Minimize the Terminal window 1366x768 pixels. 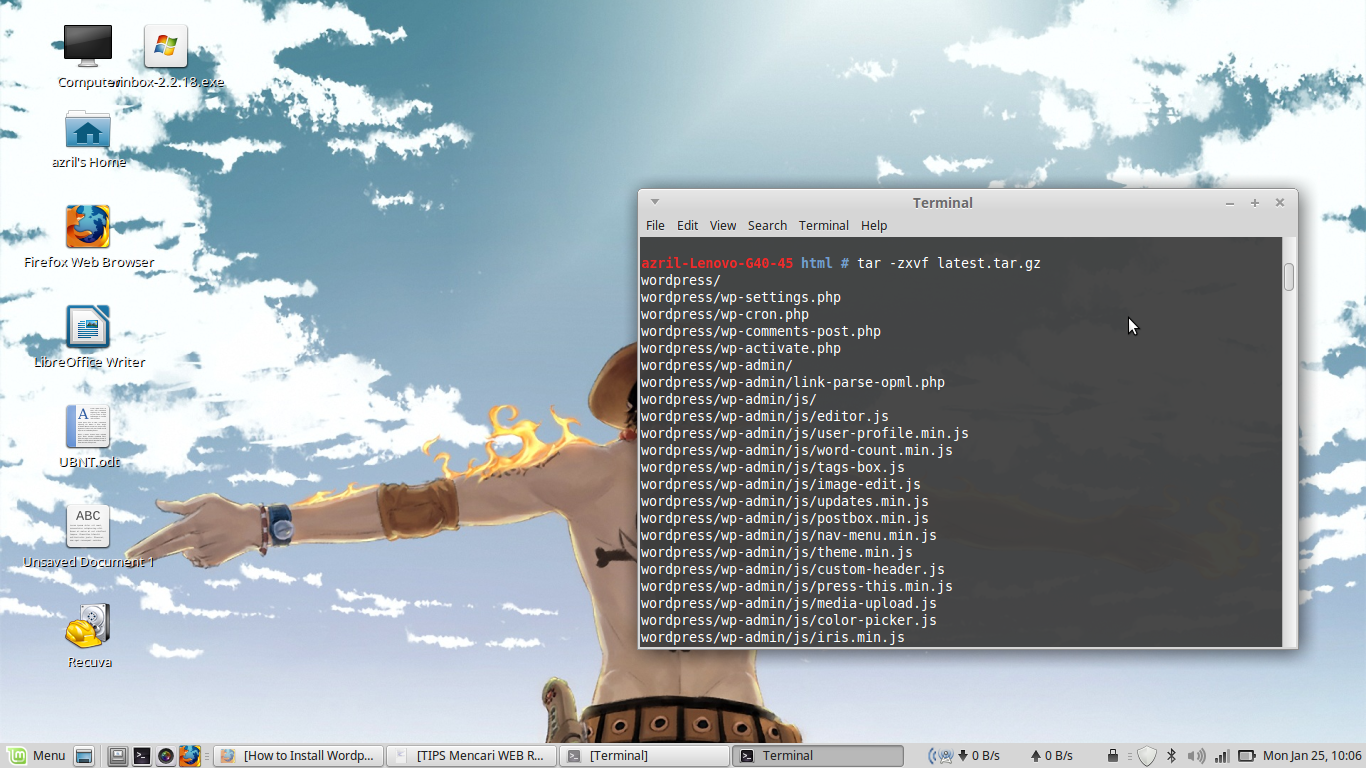click(1230, 203)
